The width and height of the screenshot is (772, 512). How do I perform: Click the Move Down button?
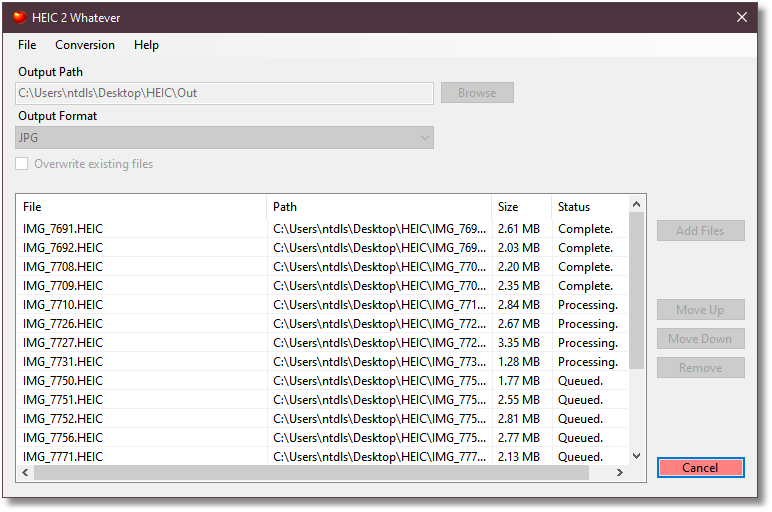click(x=700, y=339)
